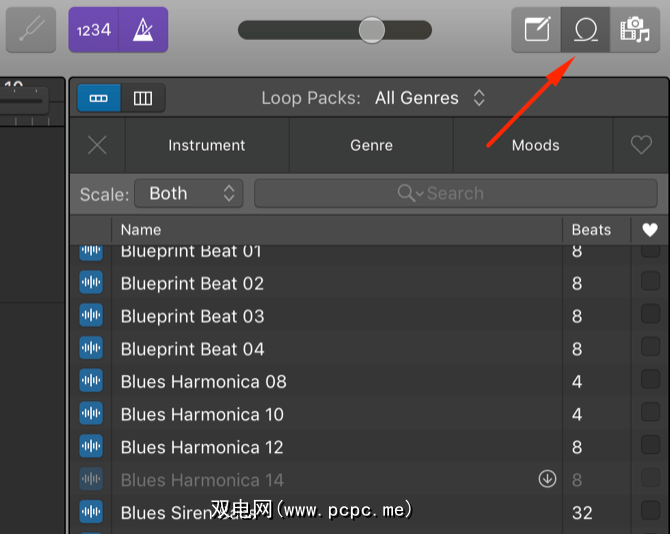Download the Blues Harmonica 14 loop
Screen dimensions: 670x534
(547, 479)
